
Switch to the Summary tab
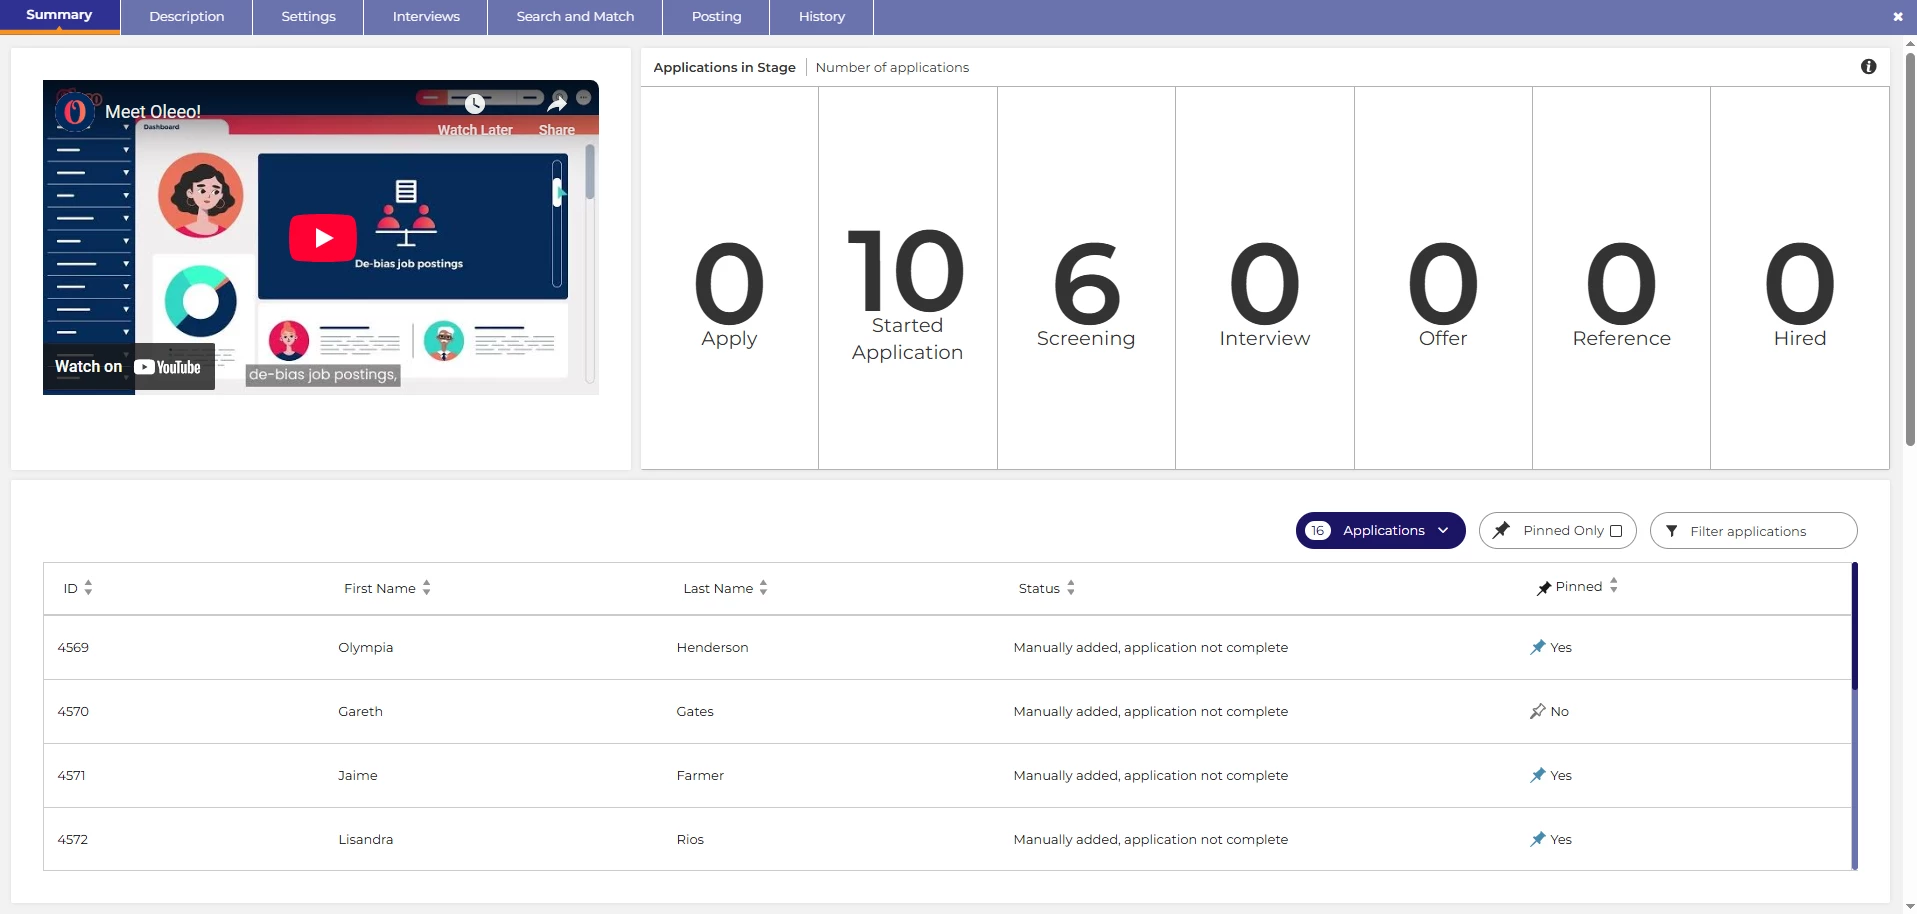point(60,17)
